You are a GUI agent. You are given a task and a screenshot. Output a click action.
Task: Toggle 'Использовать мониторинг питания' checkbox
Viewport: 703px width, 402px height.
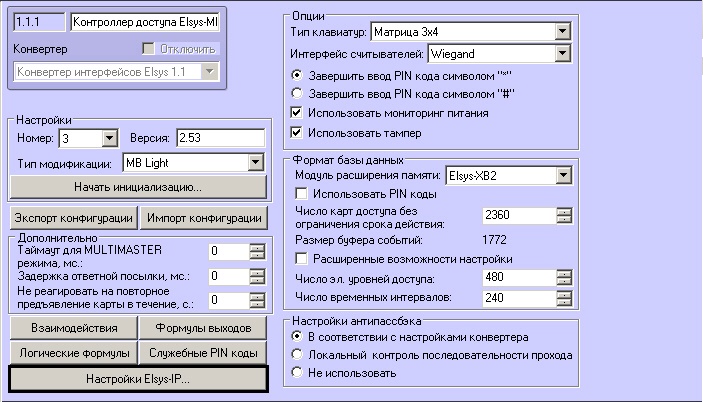click(x=299, y=113)
